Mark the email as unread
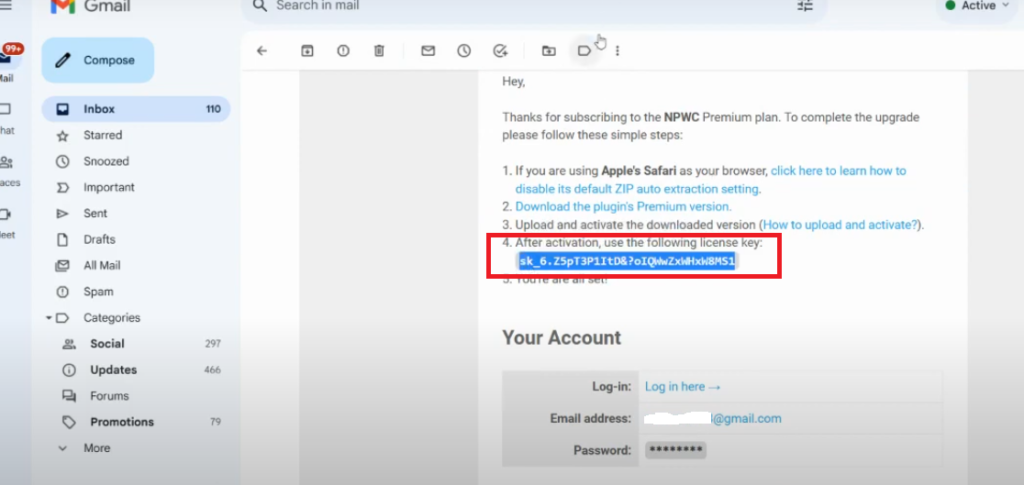1024x485 pixels. coord(428,51)
